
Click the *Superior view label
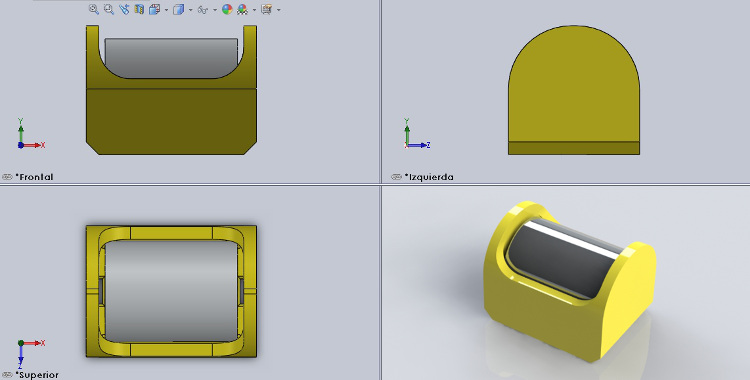coord(37,375)
